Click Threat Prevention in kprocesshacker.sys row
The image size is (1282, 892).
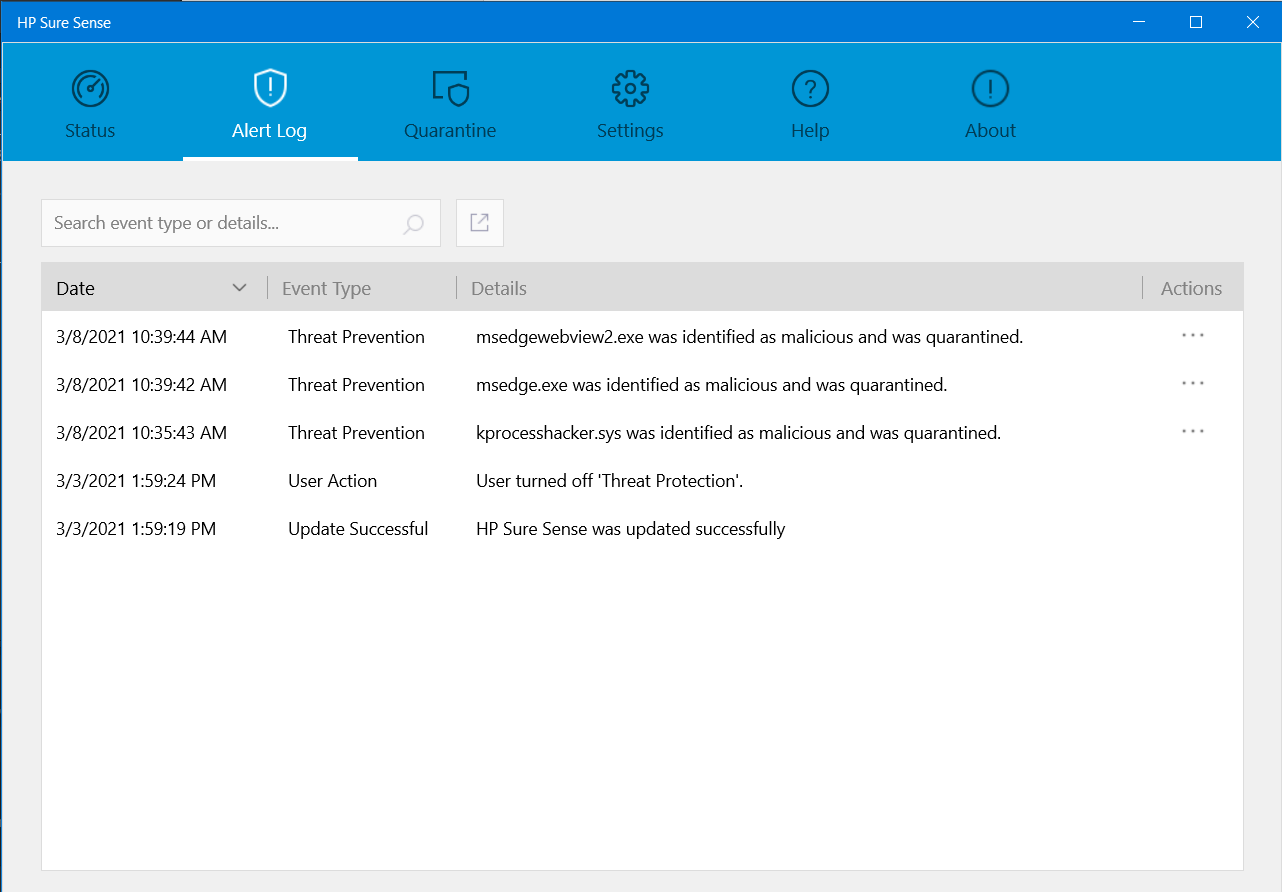pyautogui.click(x=356, y=433)
